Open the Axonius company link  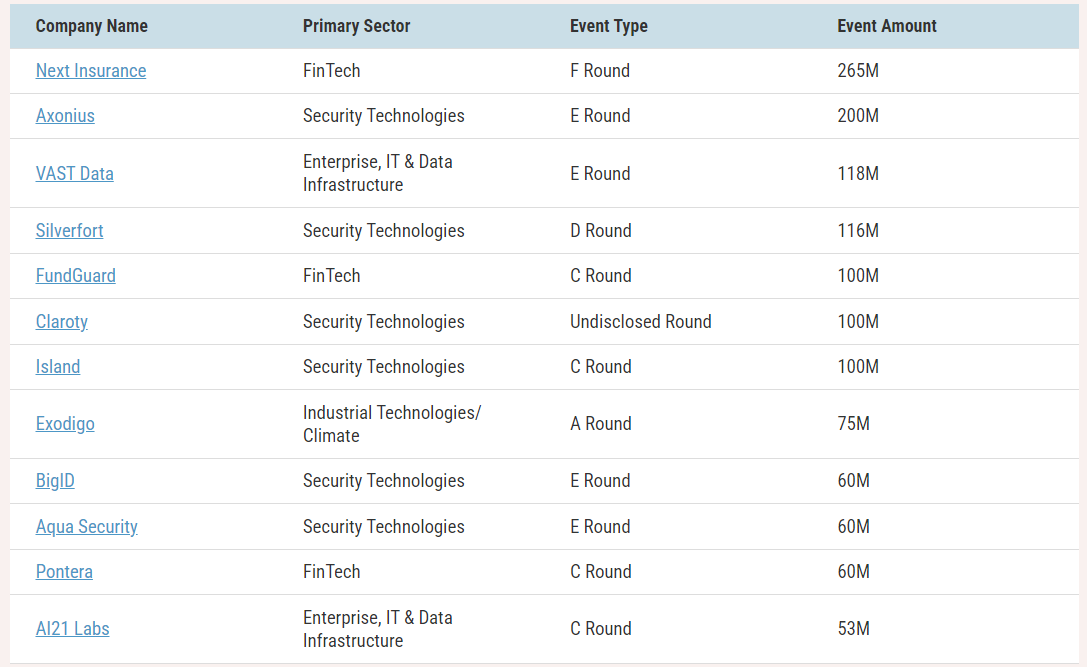(65, 116)
